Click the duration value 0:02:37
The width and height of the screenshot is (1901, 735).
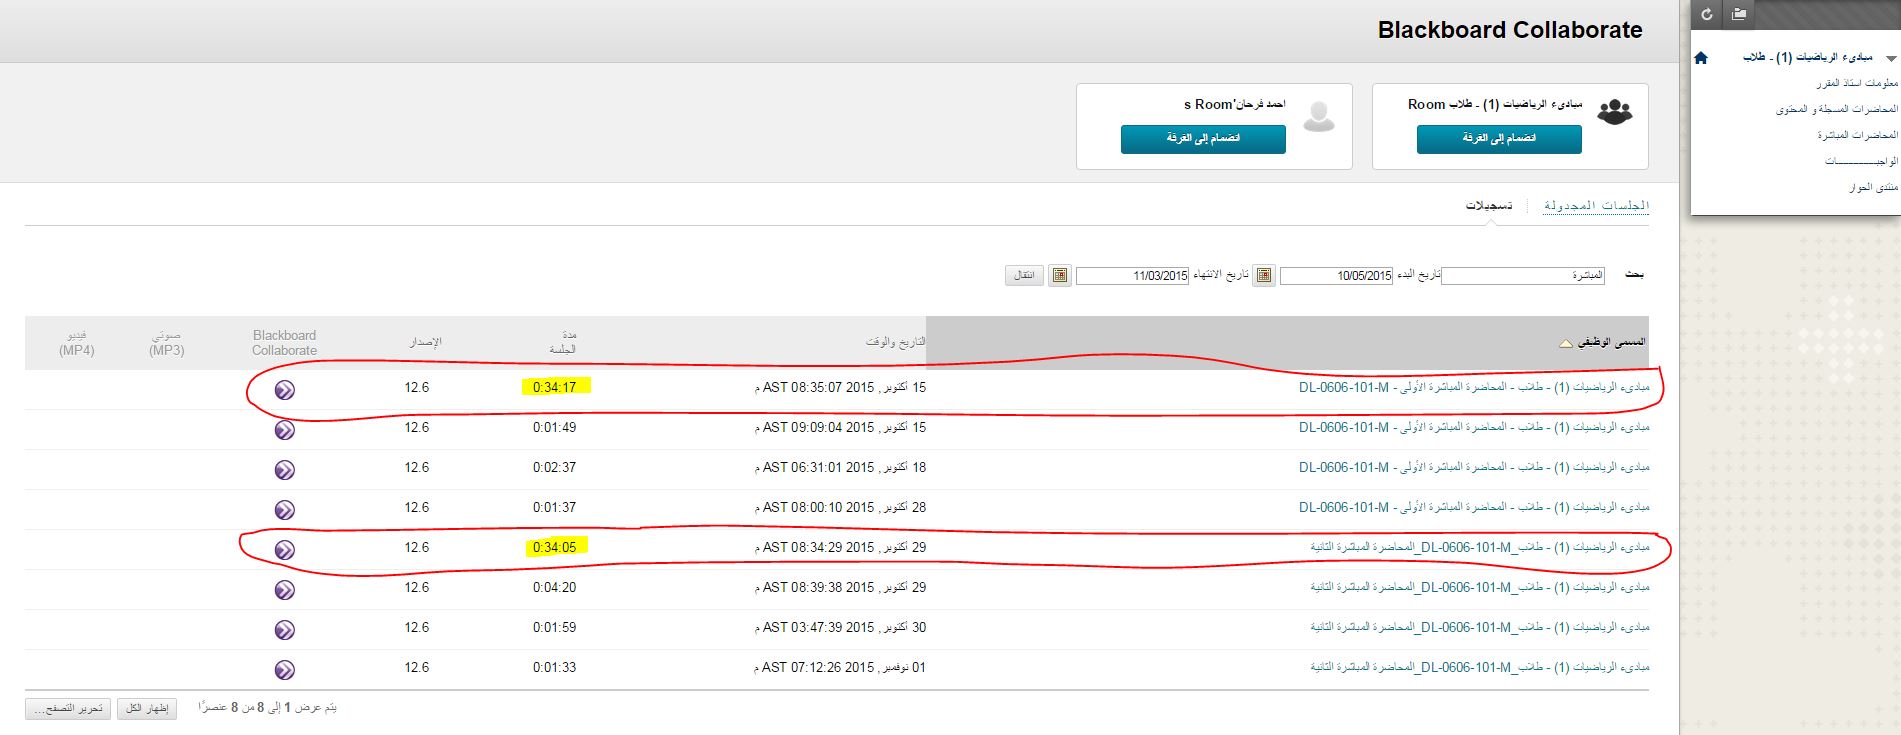coord(554,467)
